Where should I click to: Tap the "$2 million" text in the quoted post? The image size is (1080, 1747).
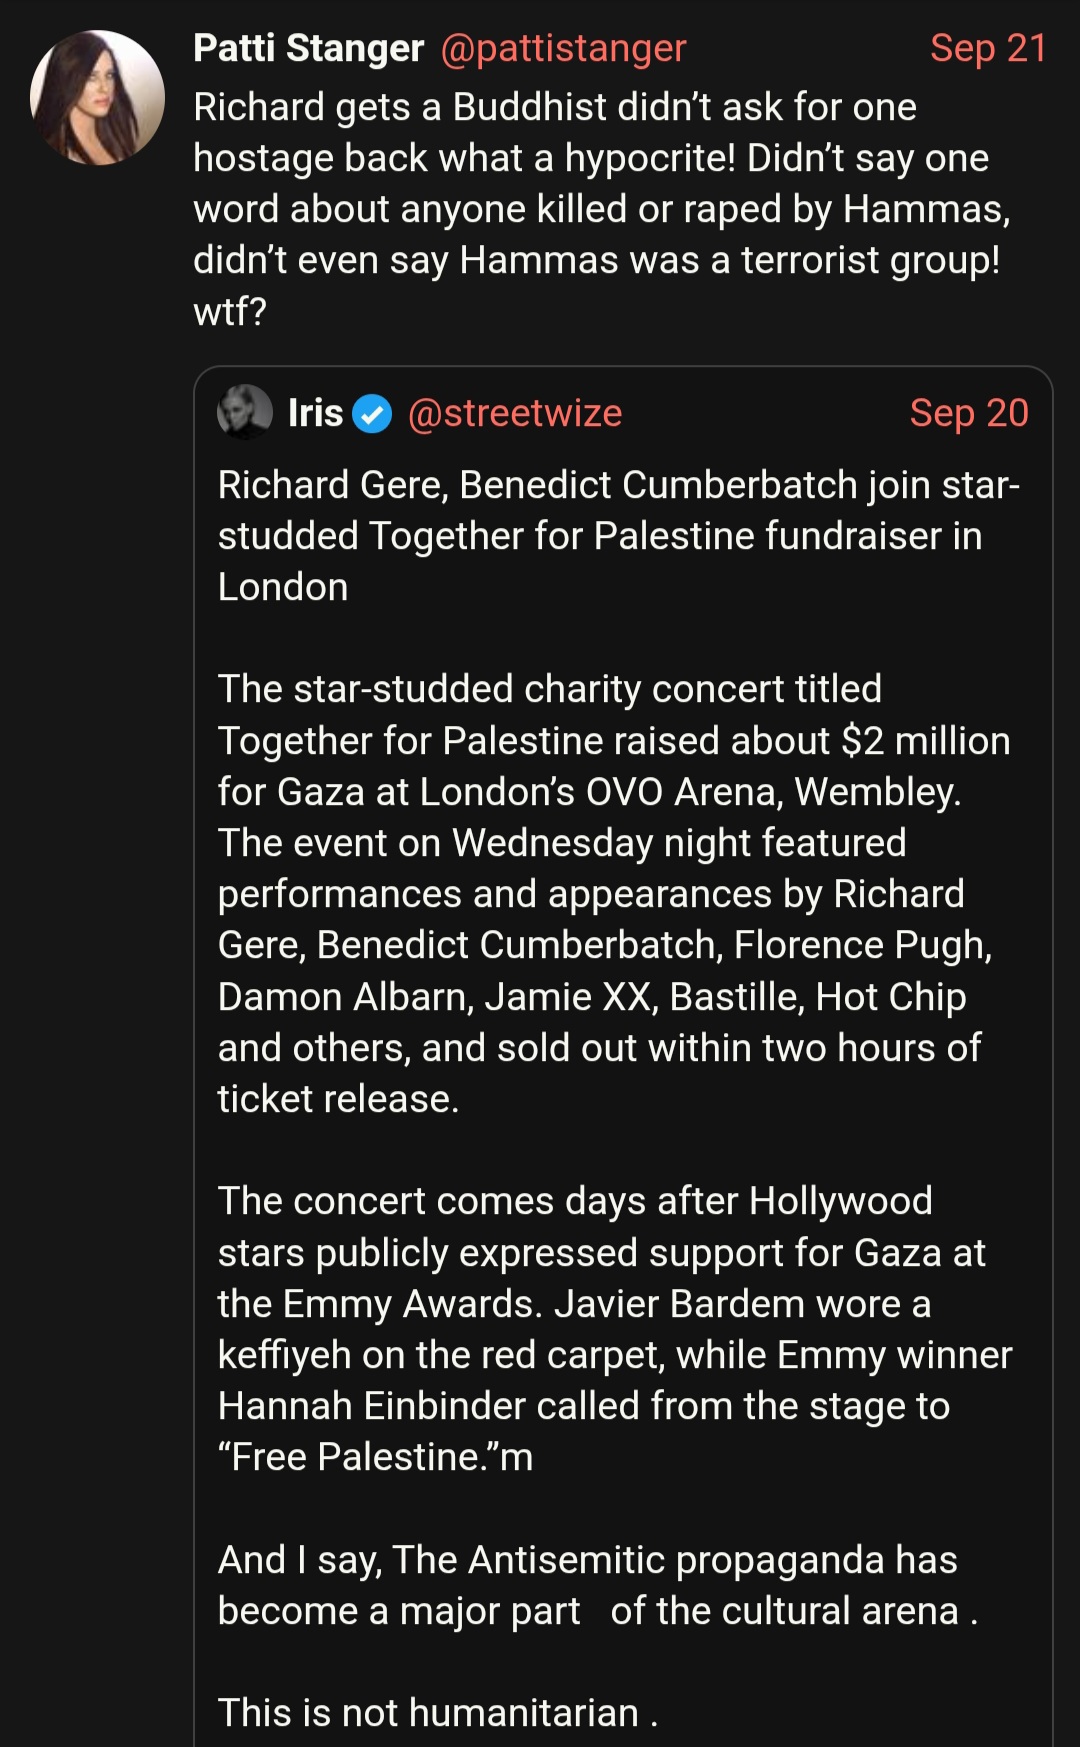pyautogui.click(x=926, y=741)
